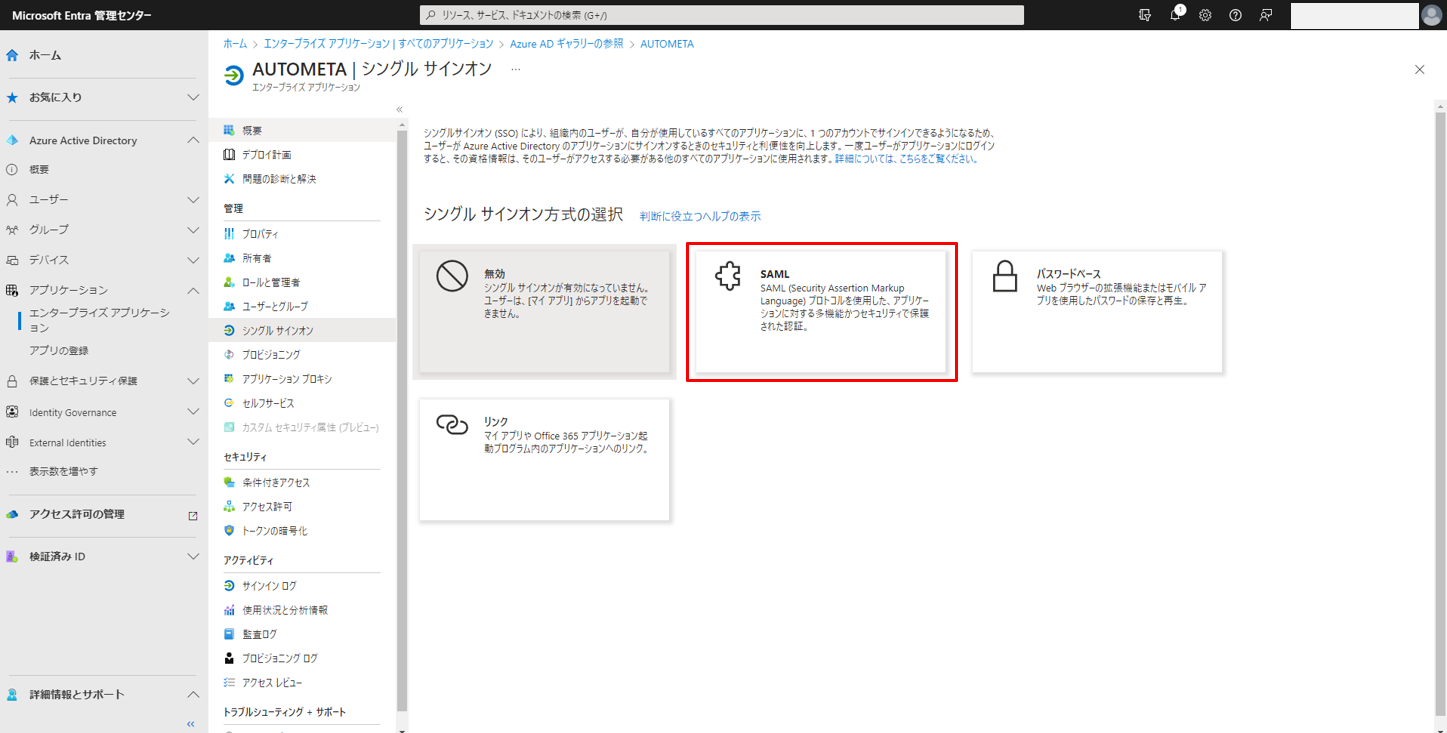This screenshot has width=1447, height=733.
Task: Collapse the resource menu with double chevron
Action: [x=399, y=109]
